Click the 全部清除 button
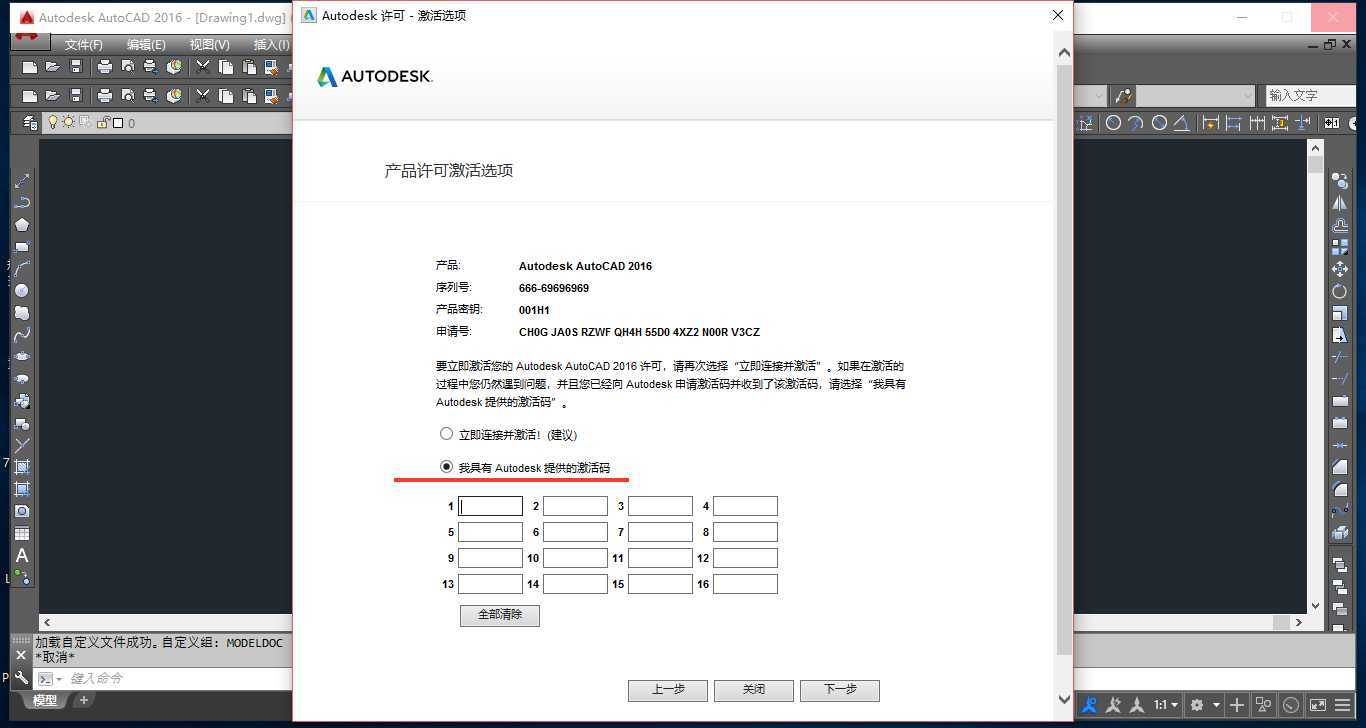Image resolution: width=1366 pixels, height=728 pixels. (x=500, y=615)
